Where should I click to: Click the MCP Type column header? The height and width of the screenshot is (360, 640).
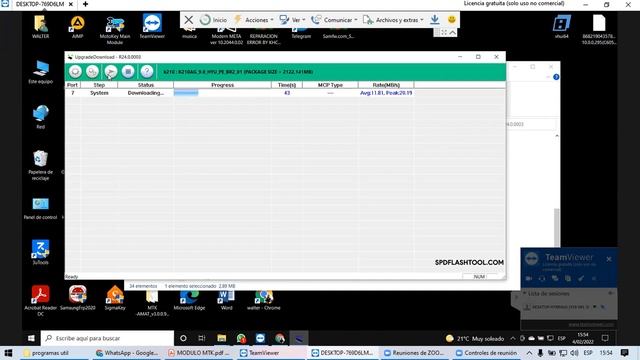tap(330, 85)
